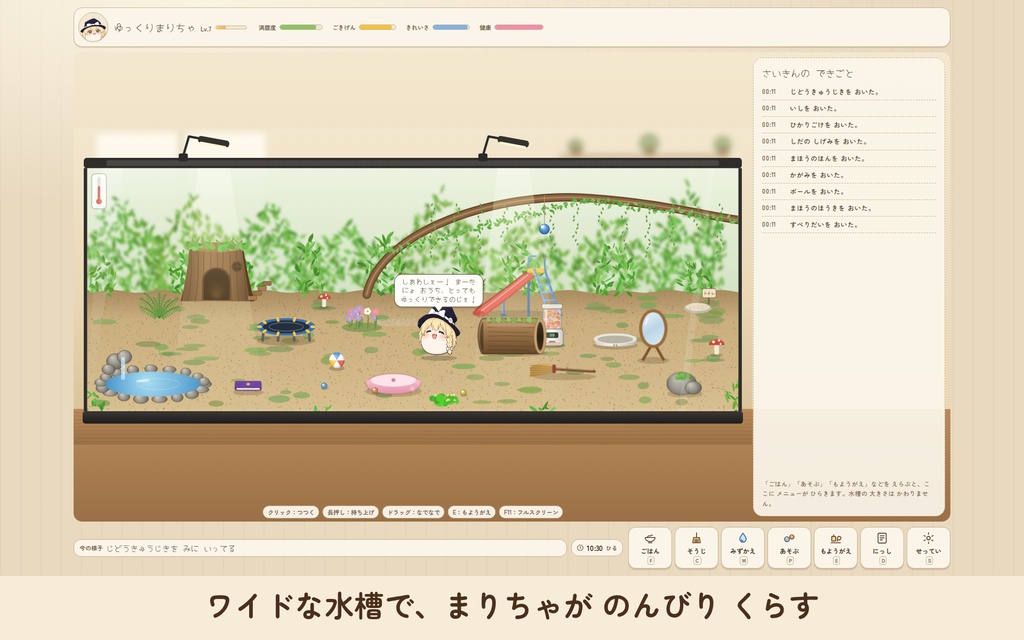The height and width of the screenshot is (640, 1024).
Task: Click the yukkuri Marisa character
Action: pos(438,332)
